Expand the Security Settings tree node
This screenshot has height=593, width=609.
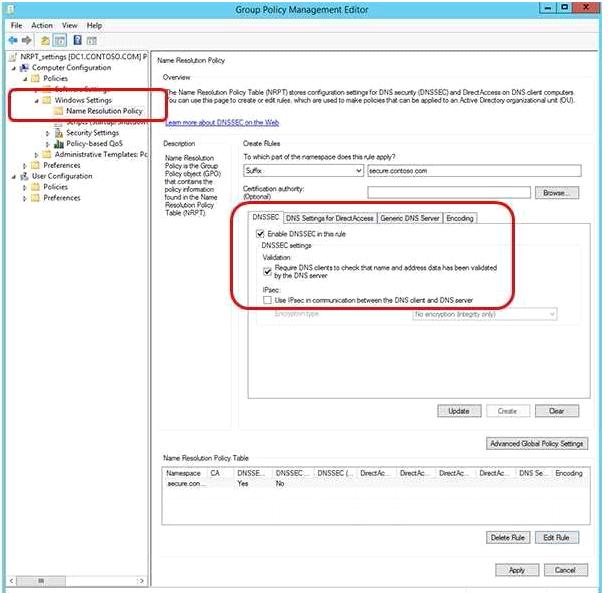tap(48, 133)
